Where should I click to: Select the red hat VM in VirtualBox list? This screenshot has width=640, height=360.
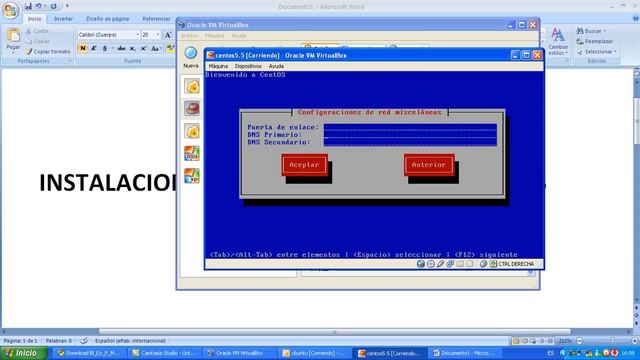tap(192, 109)
